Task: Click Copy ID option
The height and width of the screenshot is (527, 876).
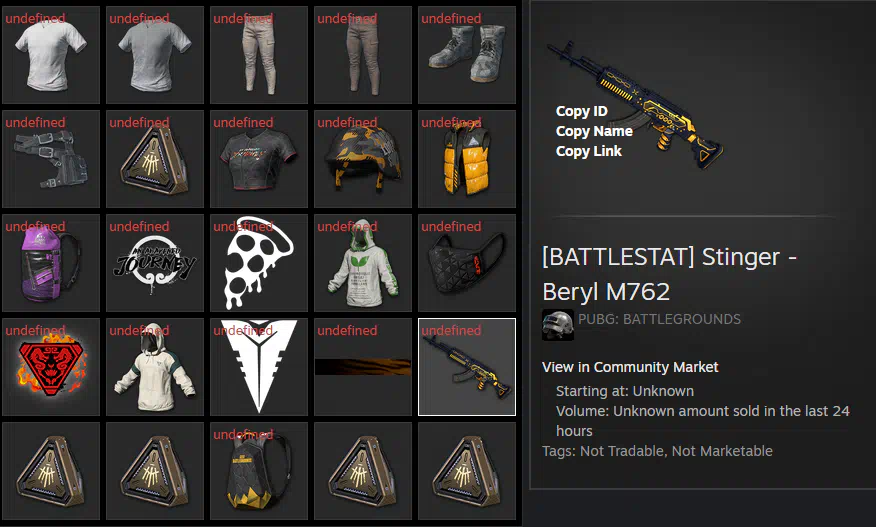Action: [x=582, y=111]
